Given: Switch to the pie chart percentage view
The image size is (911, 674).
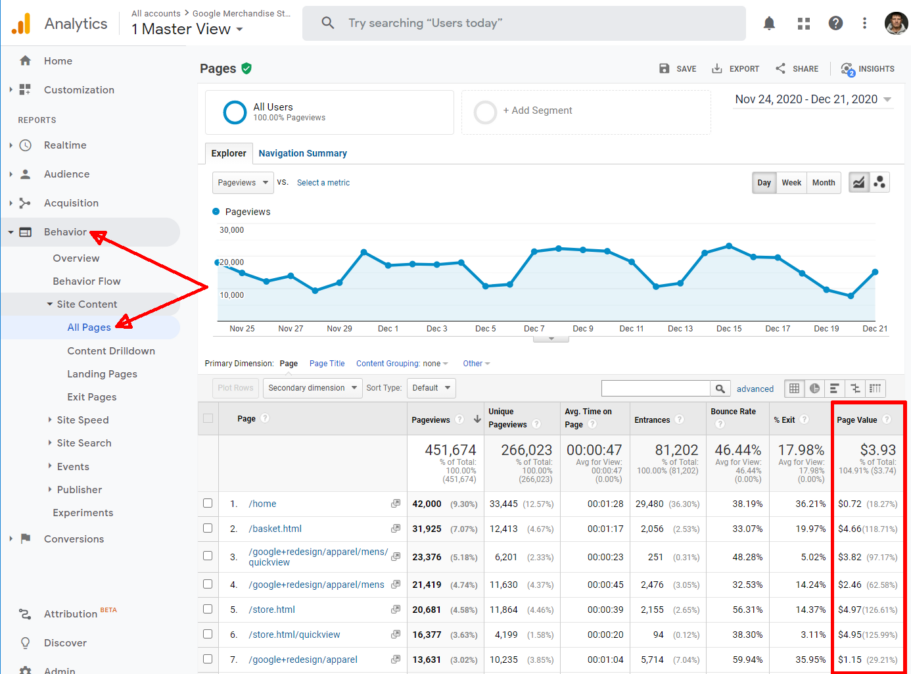Looking at the screenshot, I should click(x=814, y=388).
